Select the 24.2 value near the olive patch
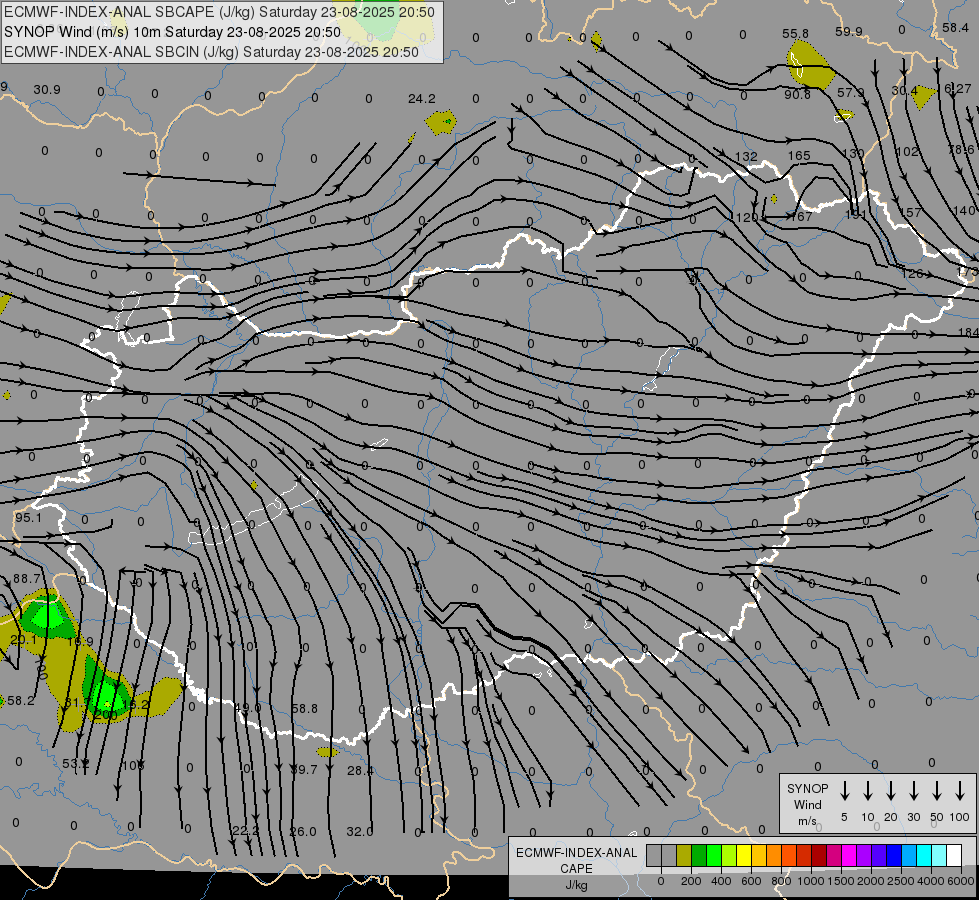Screen dimensions: 979x900 pos(421,99)
